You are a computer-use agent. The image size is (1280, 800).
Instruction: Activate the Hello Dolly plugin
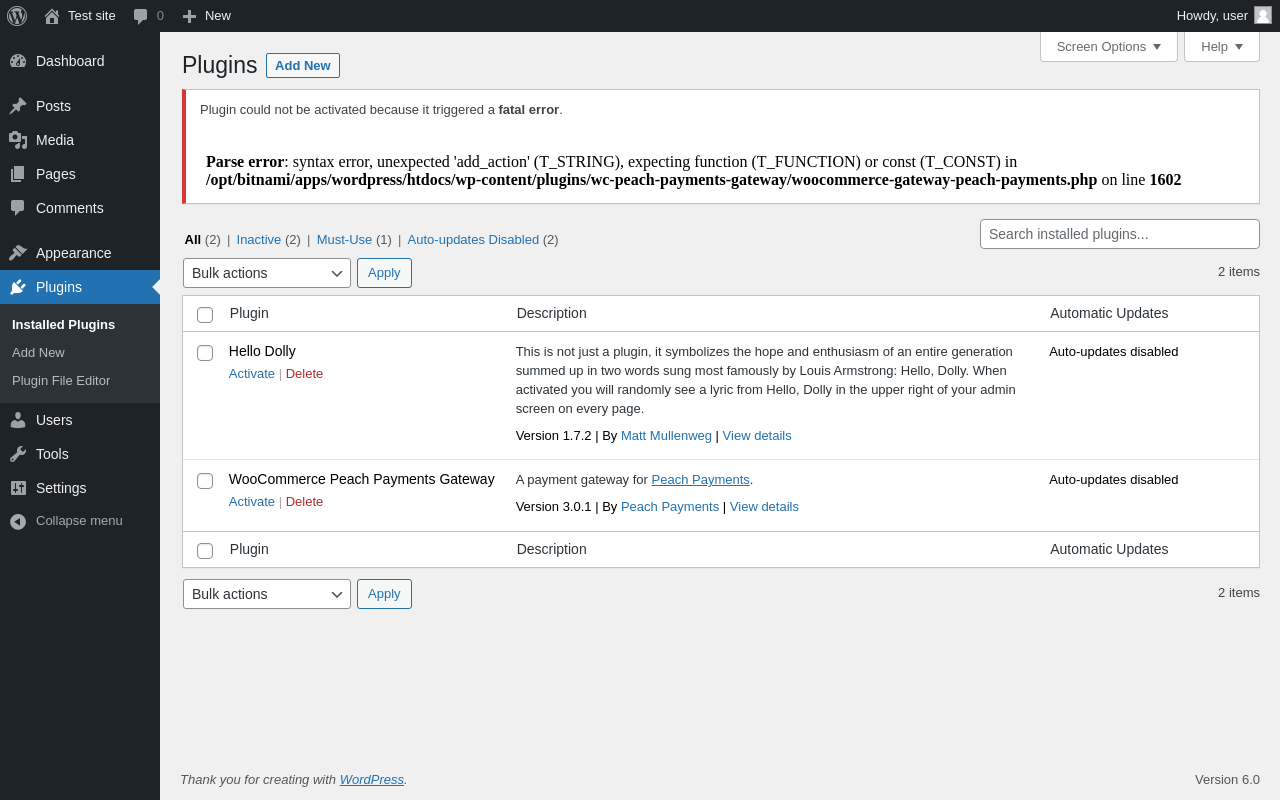point(251,374)
